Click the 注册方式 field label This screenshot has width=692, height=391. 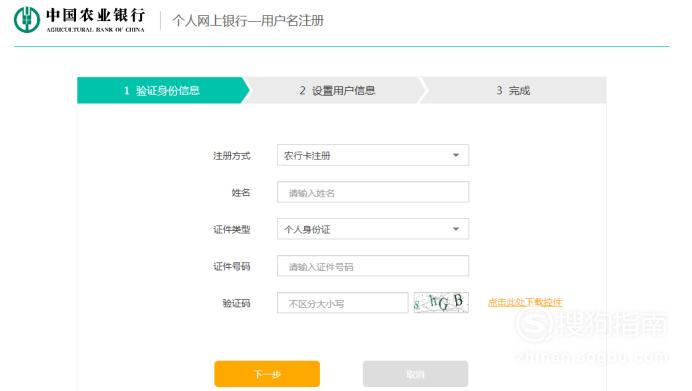[x=232, y=156]
